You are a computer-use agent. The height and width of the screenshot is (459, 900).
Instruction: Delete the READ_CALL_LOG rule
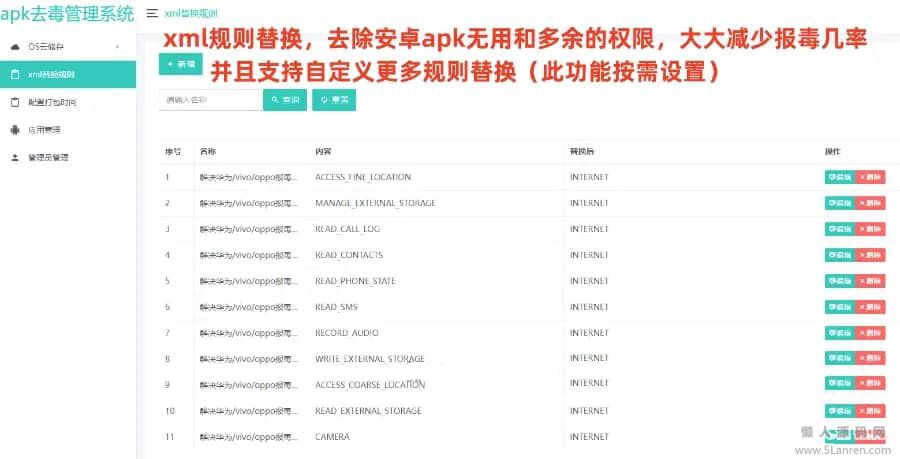(870, 229)
